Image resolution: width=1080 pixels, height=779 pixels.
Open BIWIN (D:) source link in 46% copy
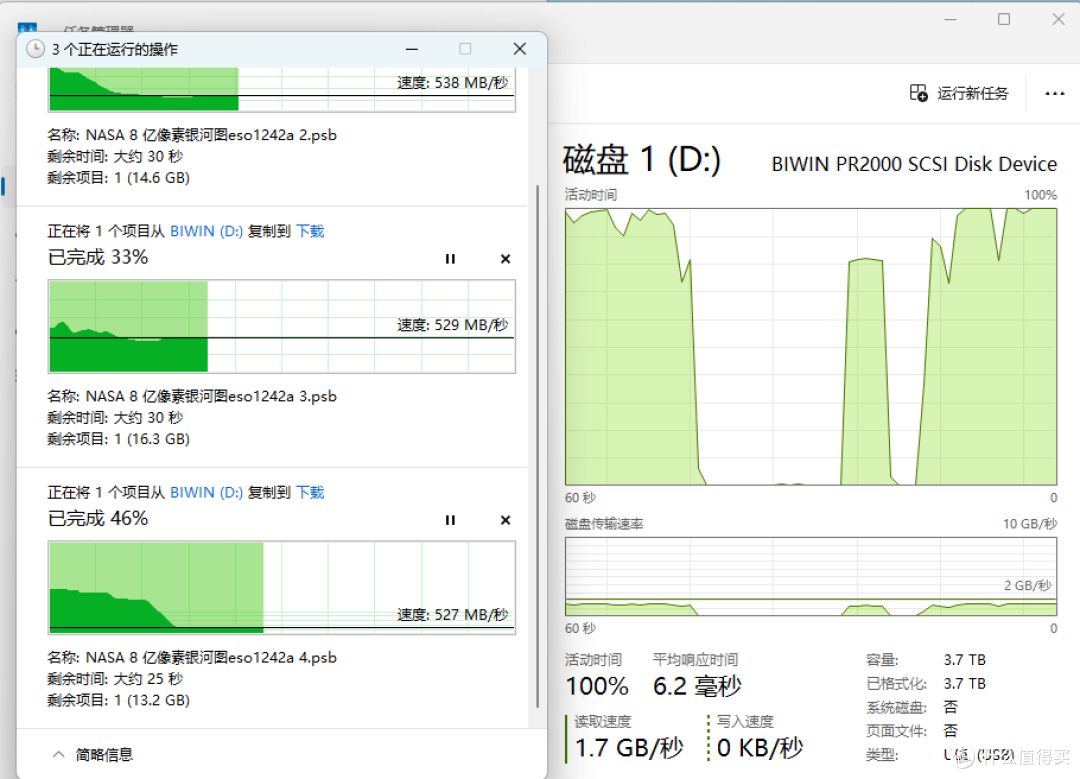coord(206,492)
